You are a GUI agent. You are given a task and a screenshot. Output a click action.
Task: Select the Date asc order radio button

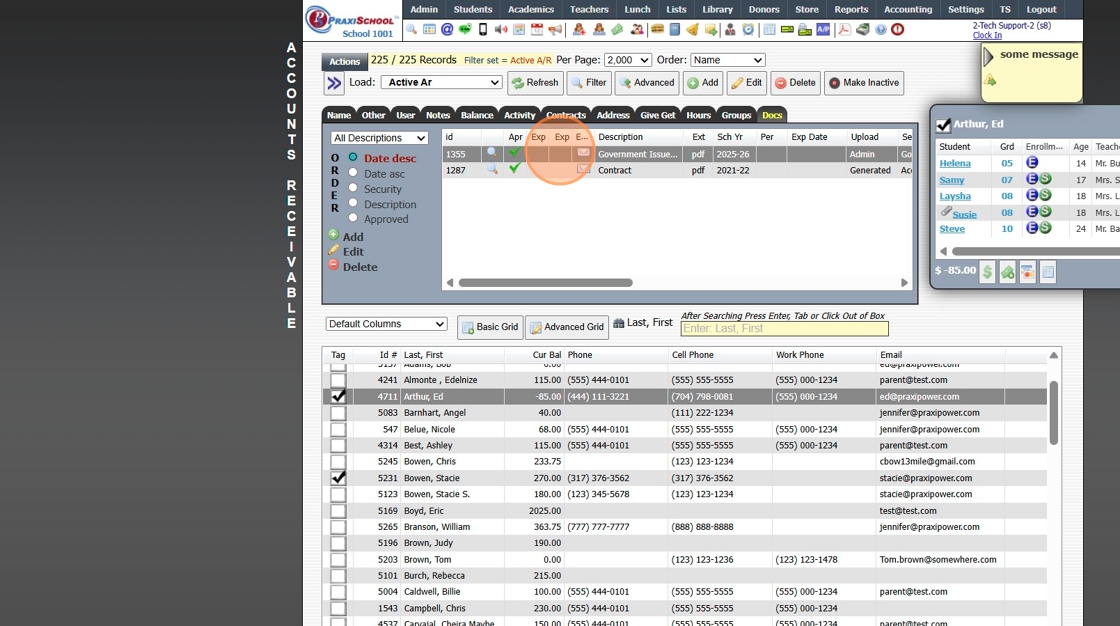tap(353, 173)
